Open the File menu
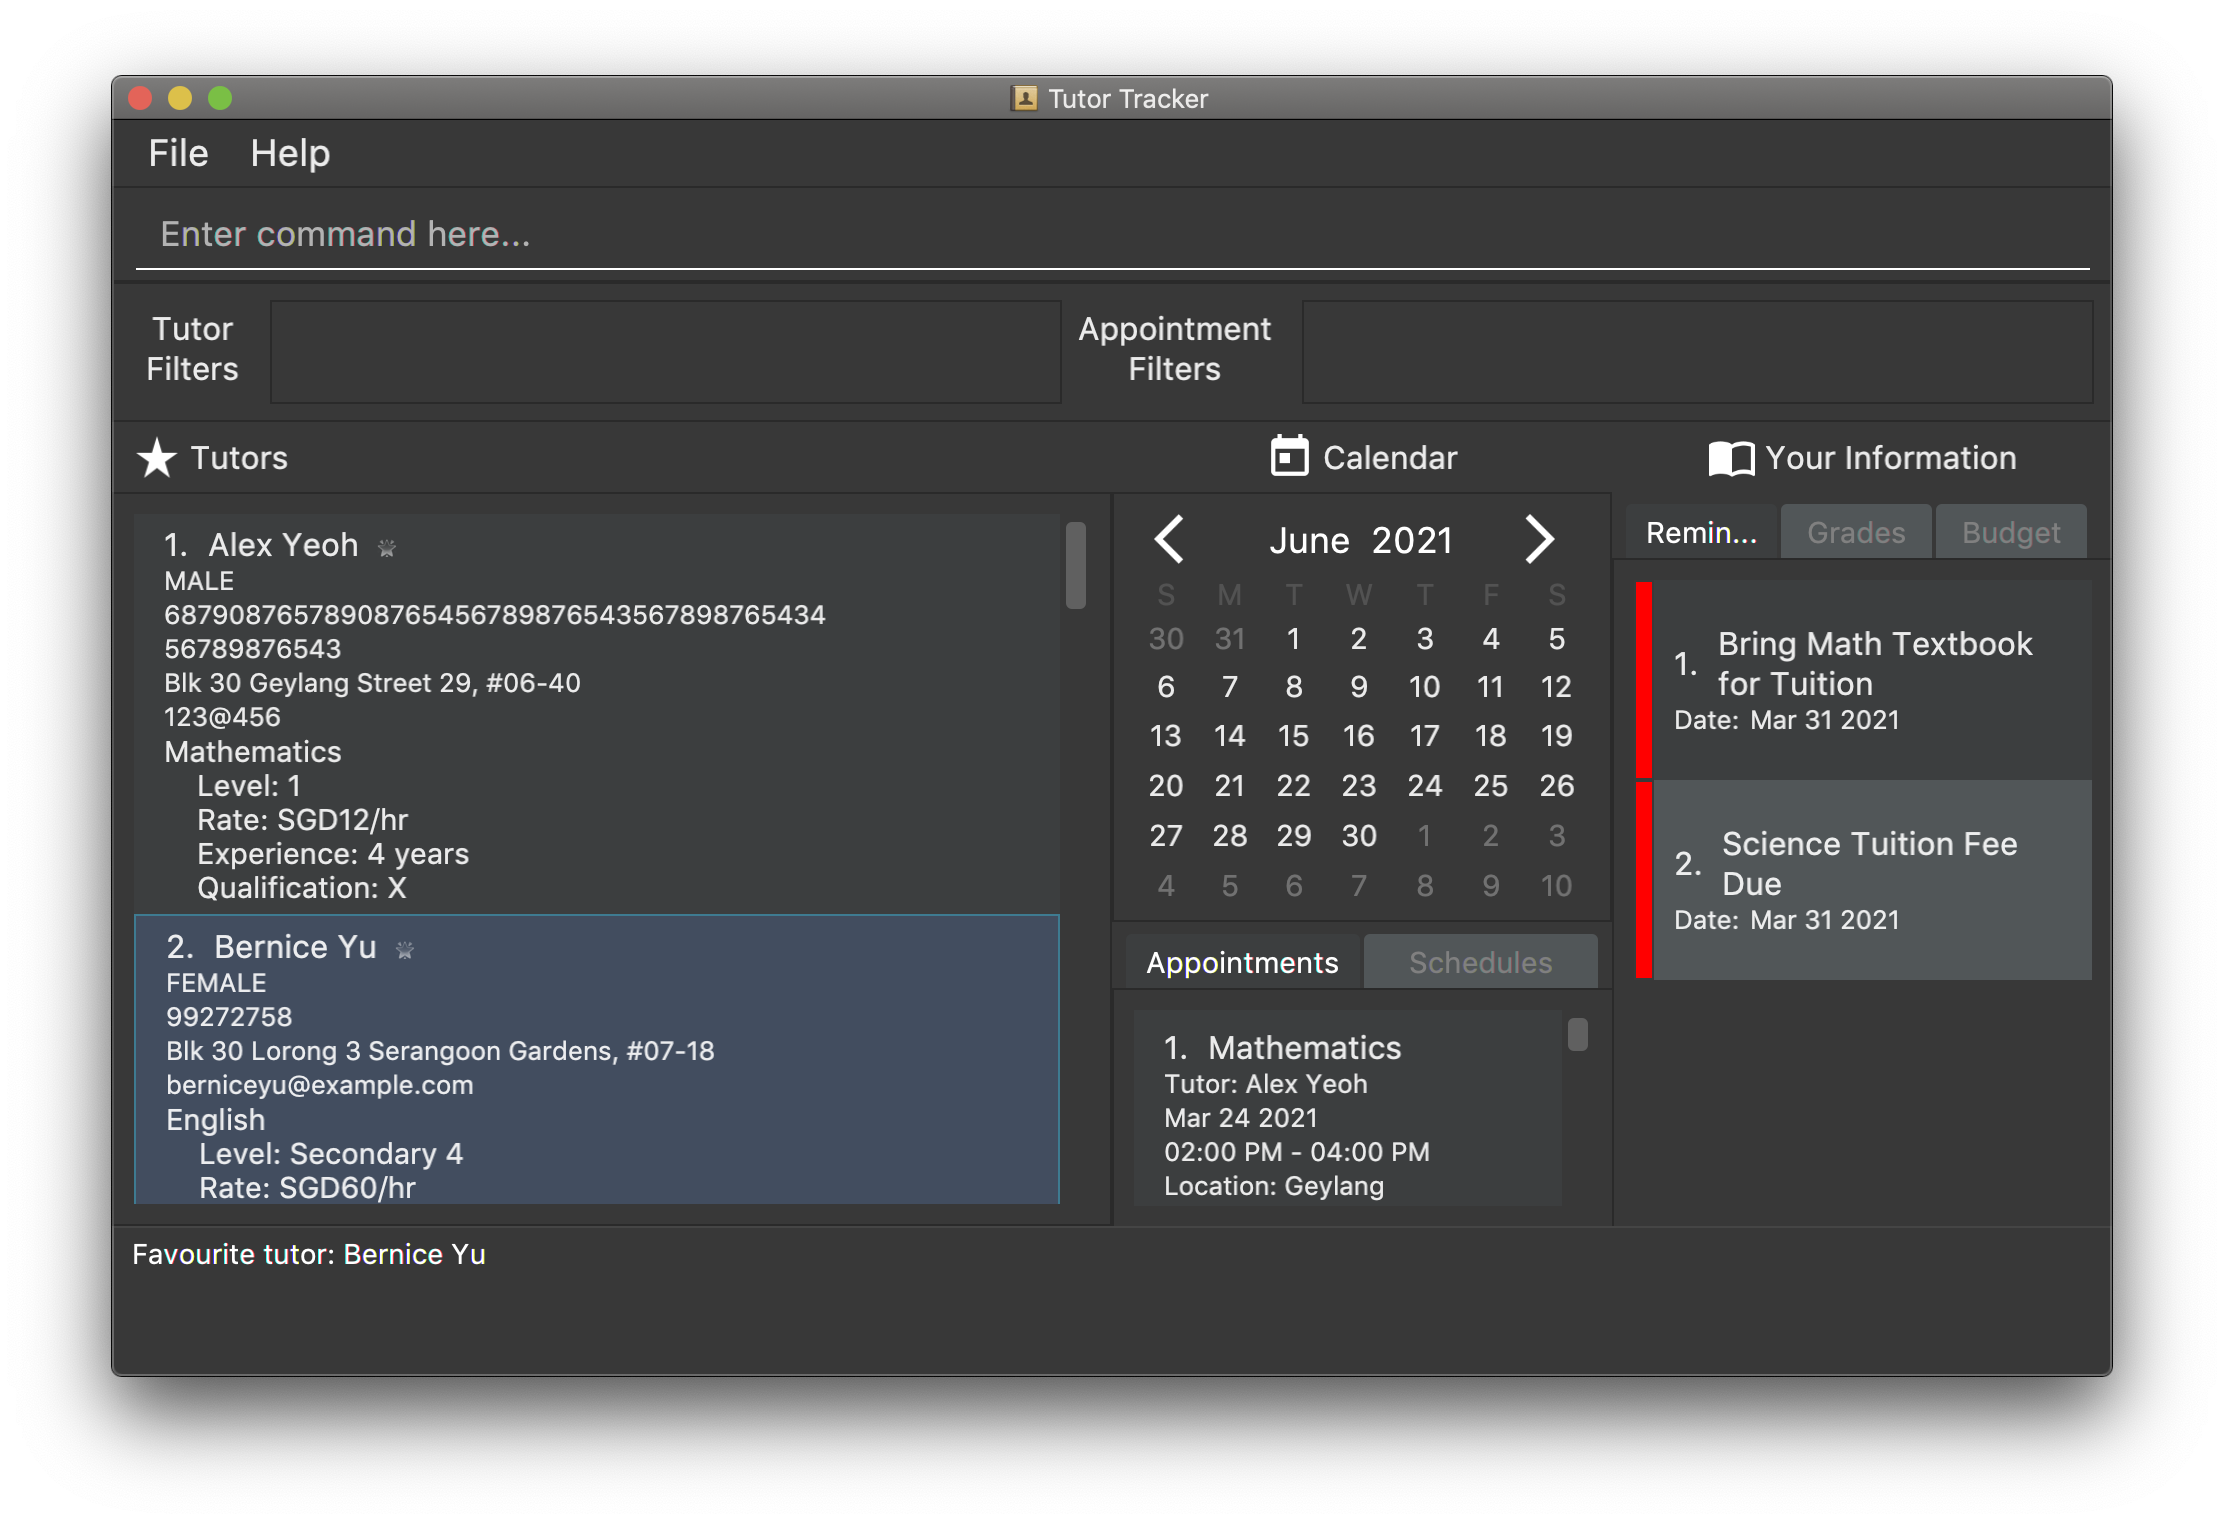Image resolution: width=2224 pixels, height=1524 pixels. (178, 153)
